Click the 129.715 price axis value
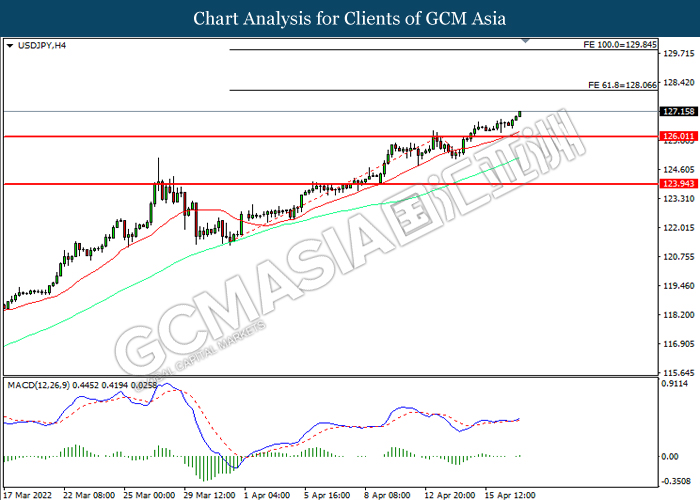 (x=679, y=54)
